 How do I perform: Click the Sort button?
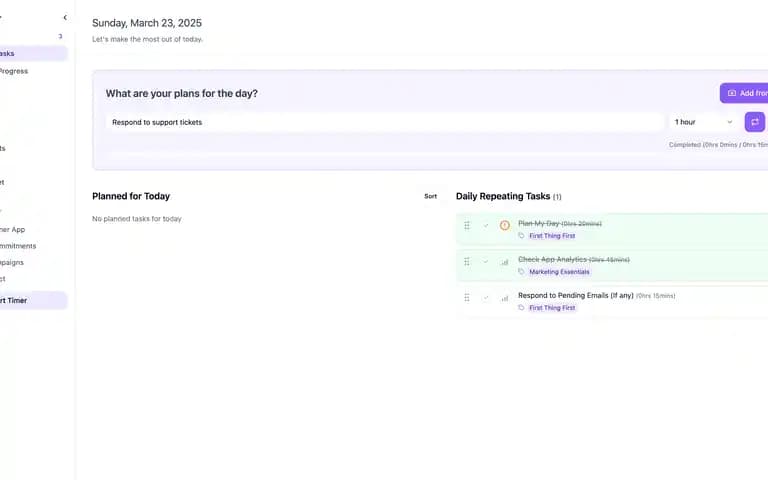click(431, 196)
